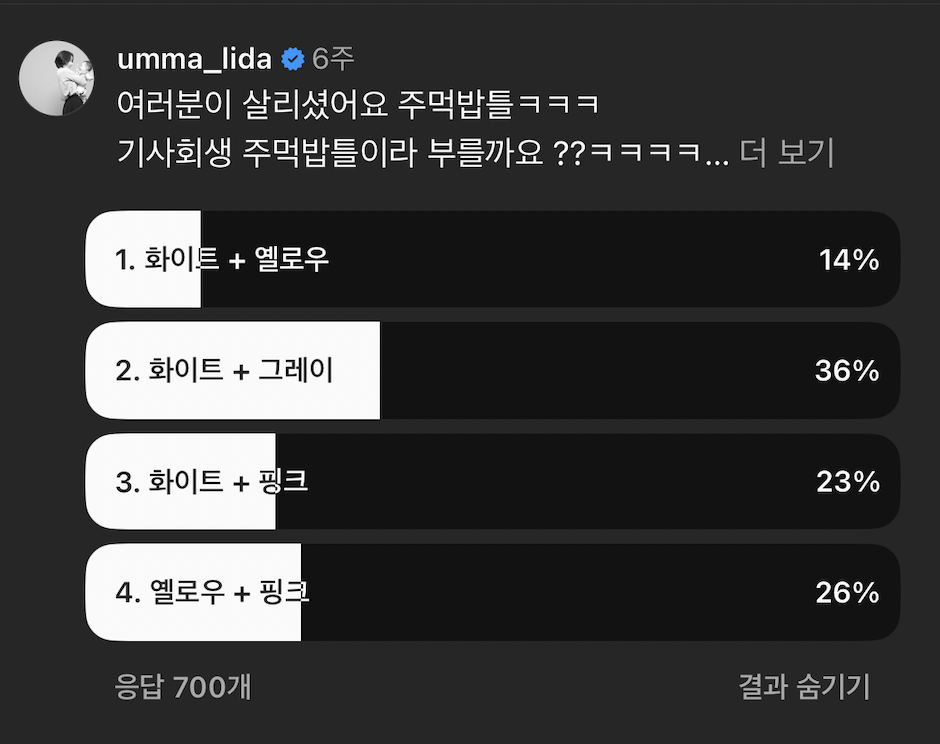Image resolution: width=940 pixels, height=744 pixels.
Task: Click the 23% result percentage
Action: 847,482
